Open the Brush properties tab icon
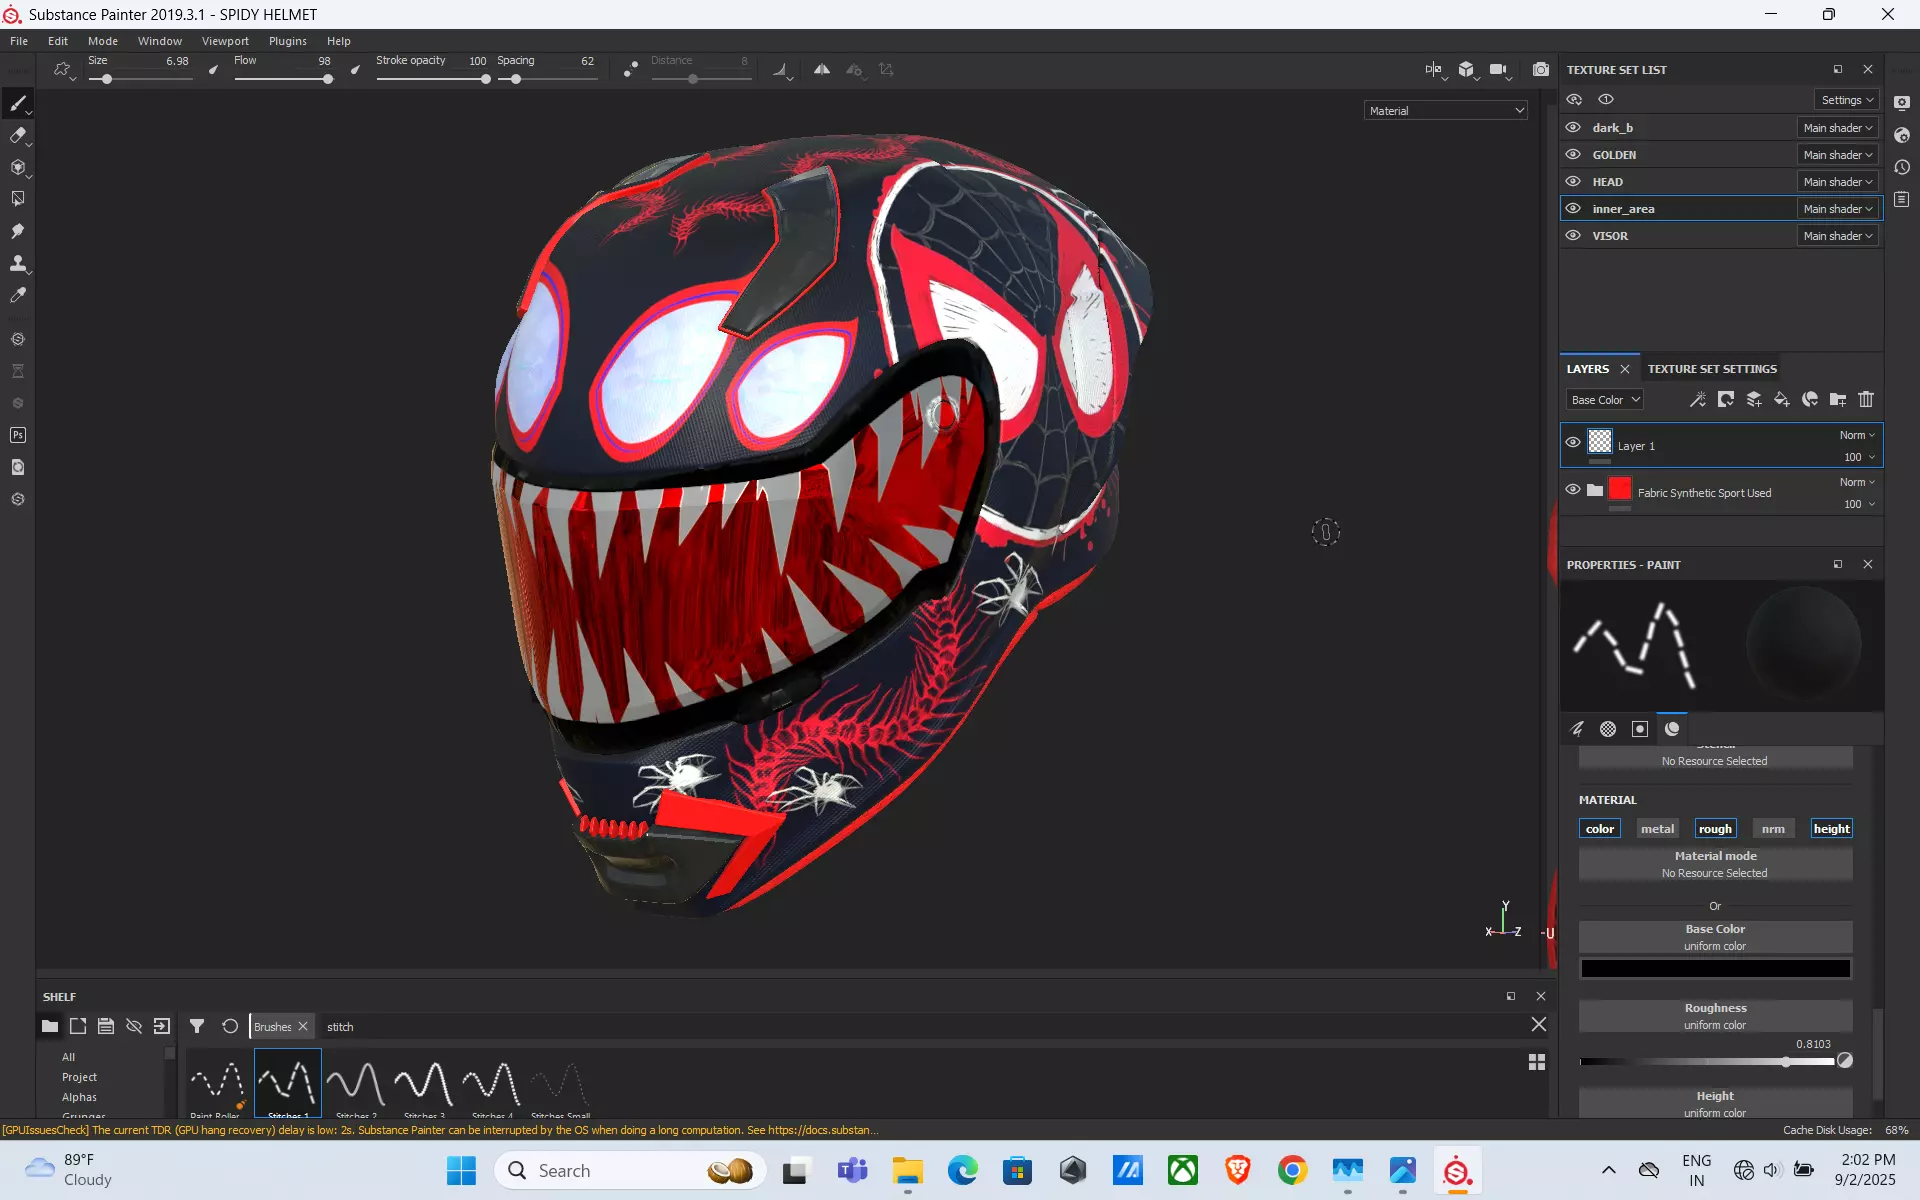The height and width of the screenshot is (1200, 1920). pyautogui.click(x=1577, y=729)
